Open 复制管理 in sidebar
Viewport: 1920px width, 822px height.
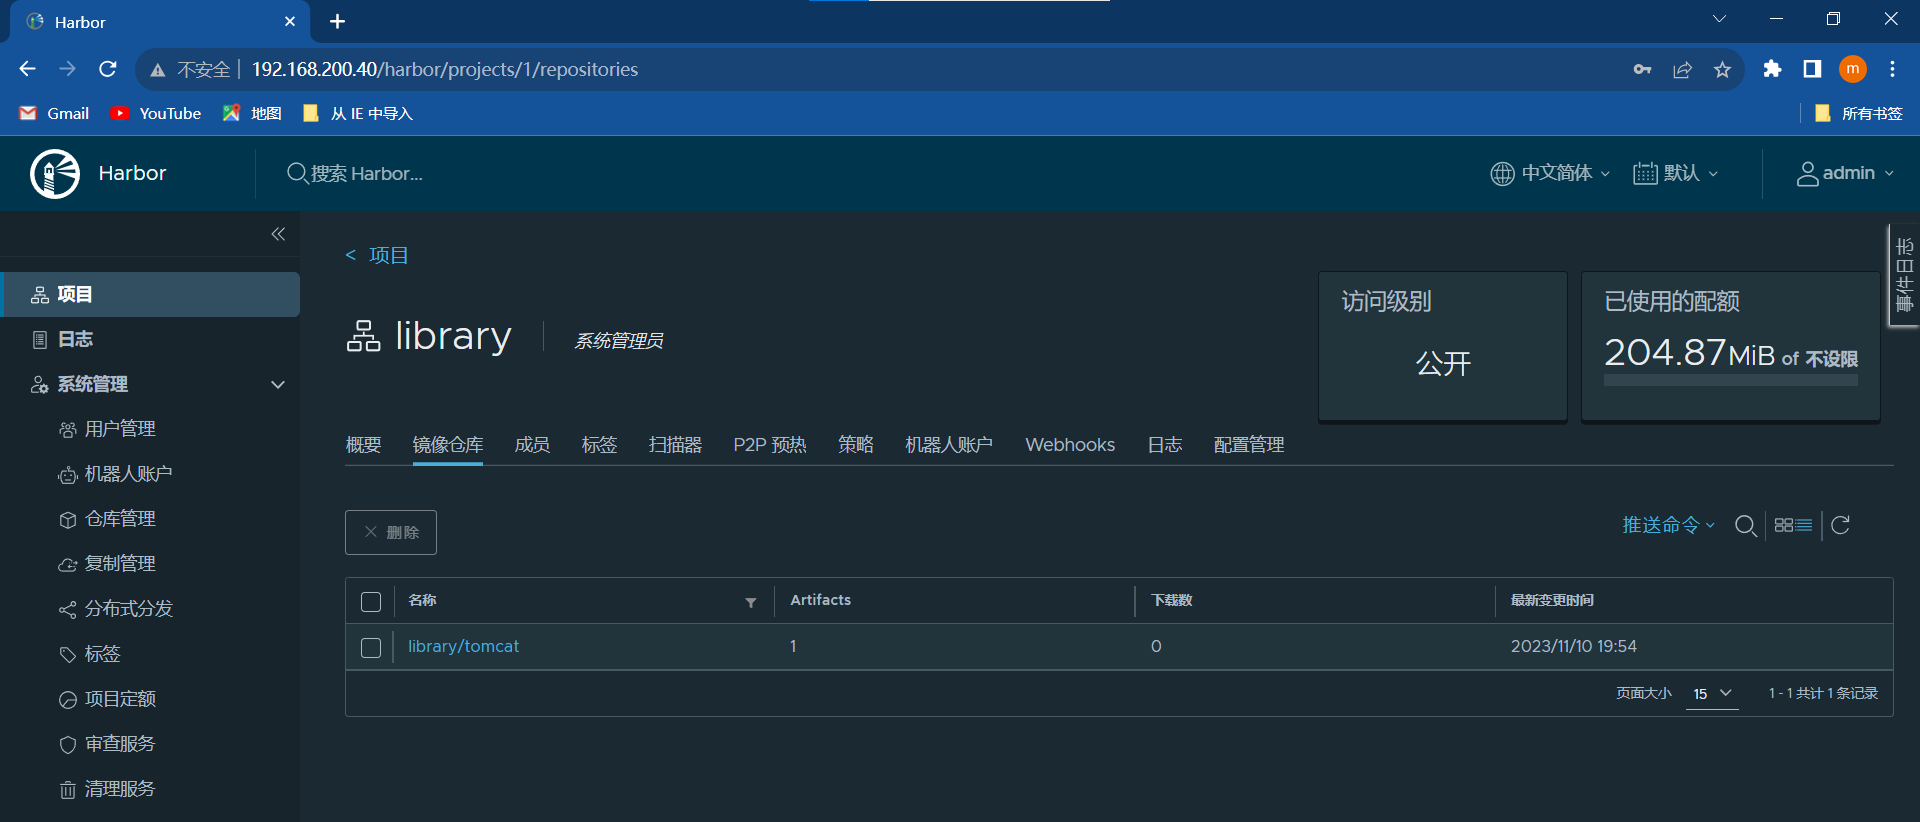120,564
